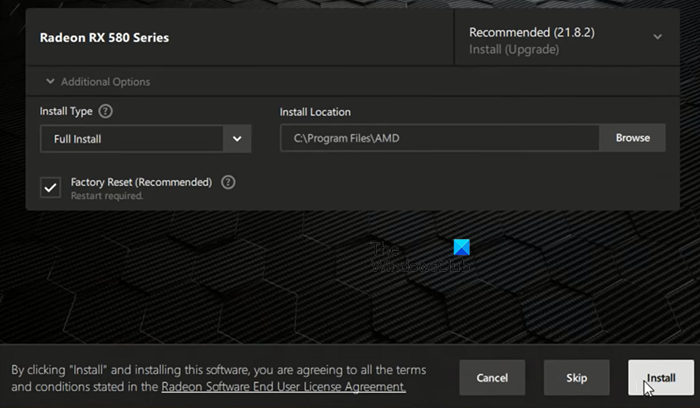The image size is (700, 408).
Task: Uncheck the Factory Reset (Recommended) checkbox
Action: point(50,187)
